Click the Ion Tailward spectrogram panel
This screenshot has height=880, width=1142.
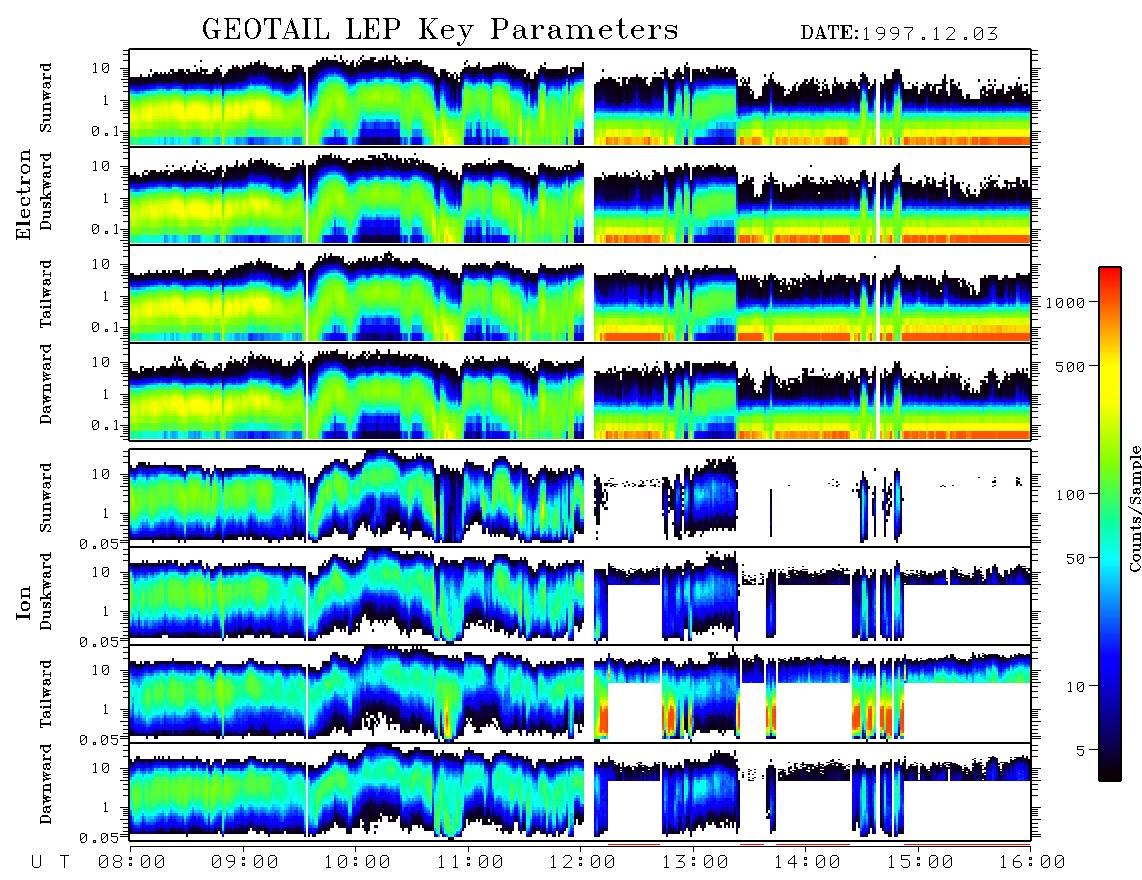(580, 694)
